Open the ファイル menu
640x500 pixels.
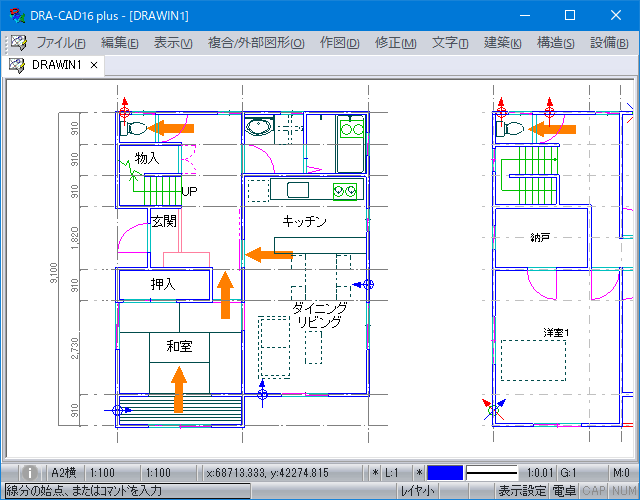coord(61,43)
